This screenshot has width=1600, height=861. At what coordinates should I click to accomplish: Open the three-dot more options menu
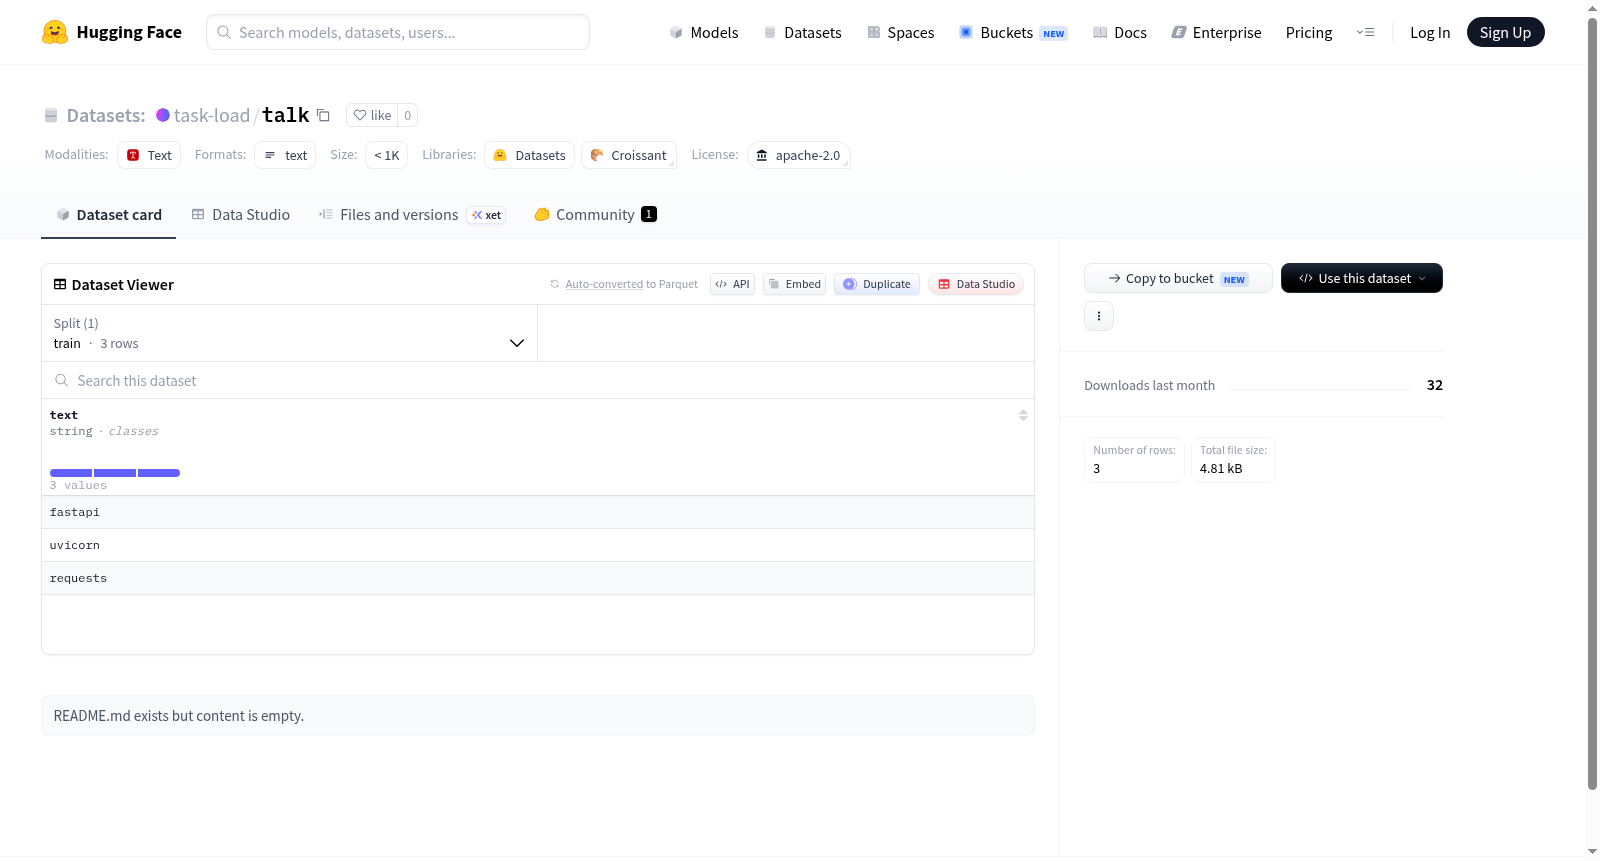click(x=1099, y=316)
